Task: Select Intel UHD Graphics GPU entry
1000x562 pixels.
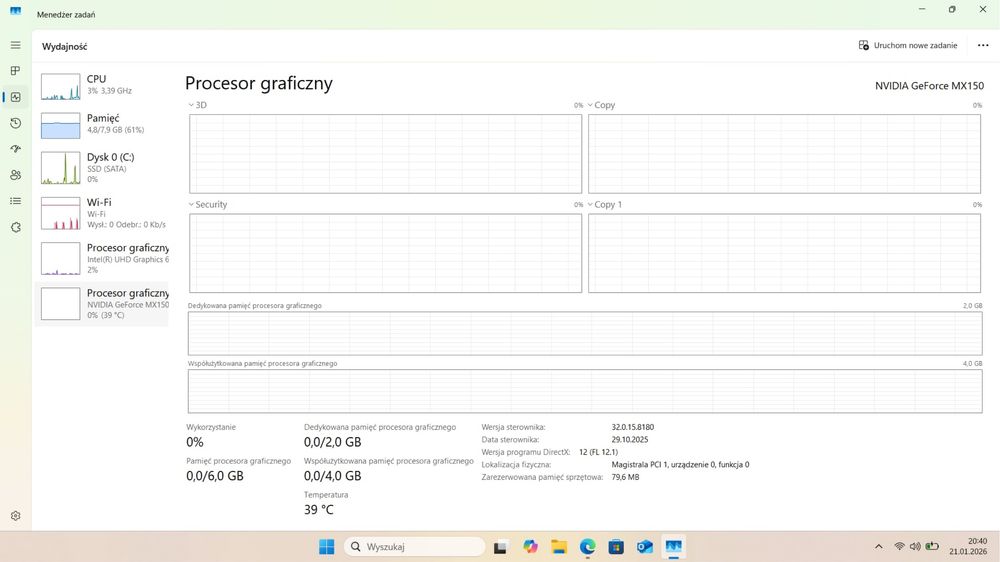Action: point(102,258)
